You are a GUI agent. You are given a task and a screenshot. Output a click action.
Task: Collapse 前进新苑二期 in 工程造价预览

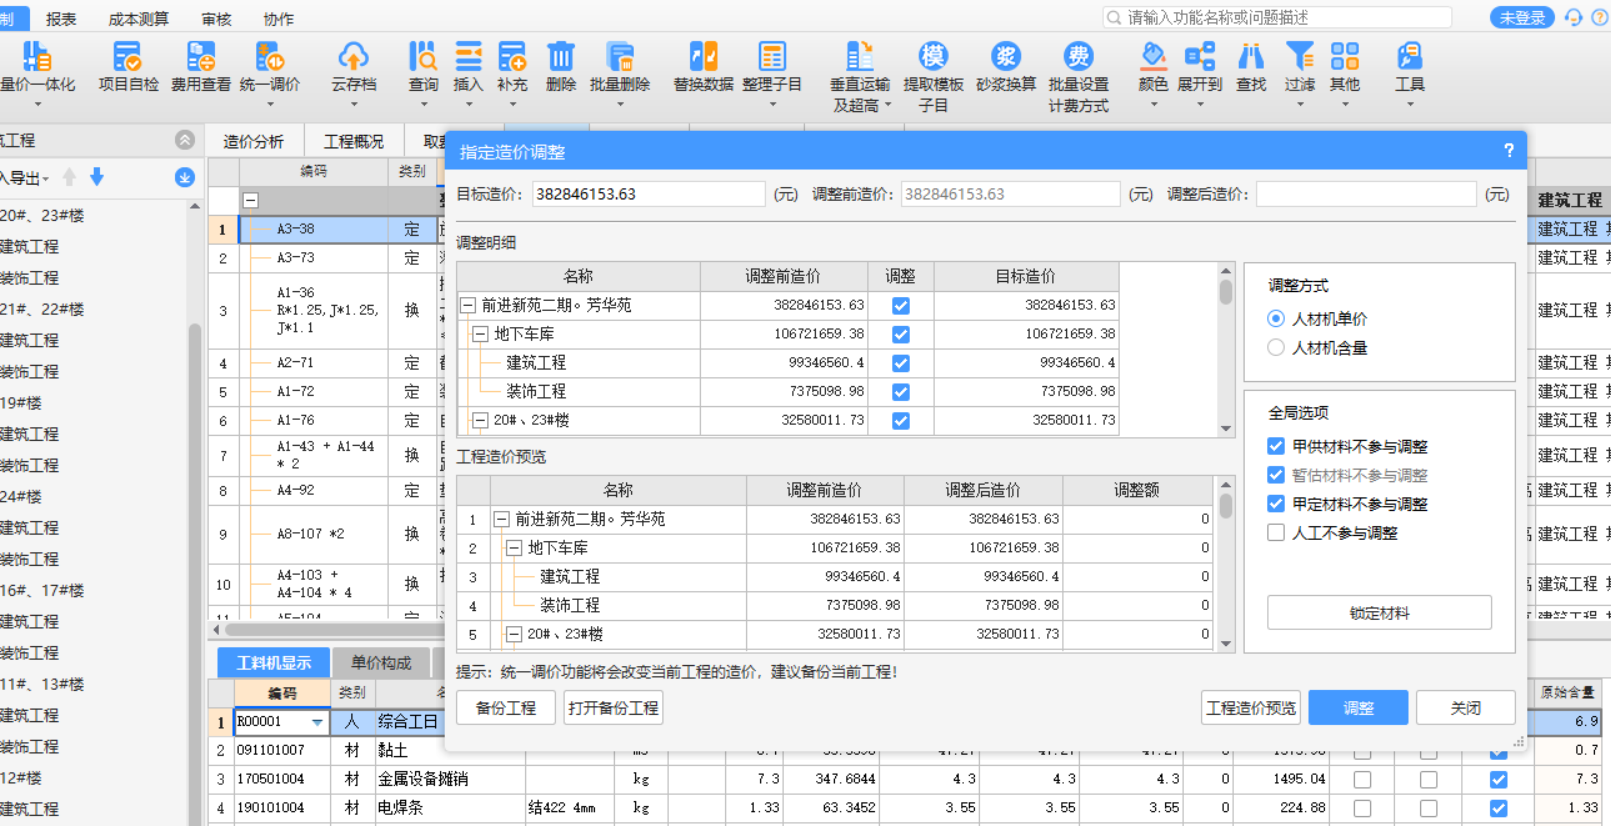pos(502,519)
